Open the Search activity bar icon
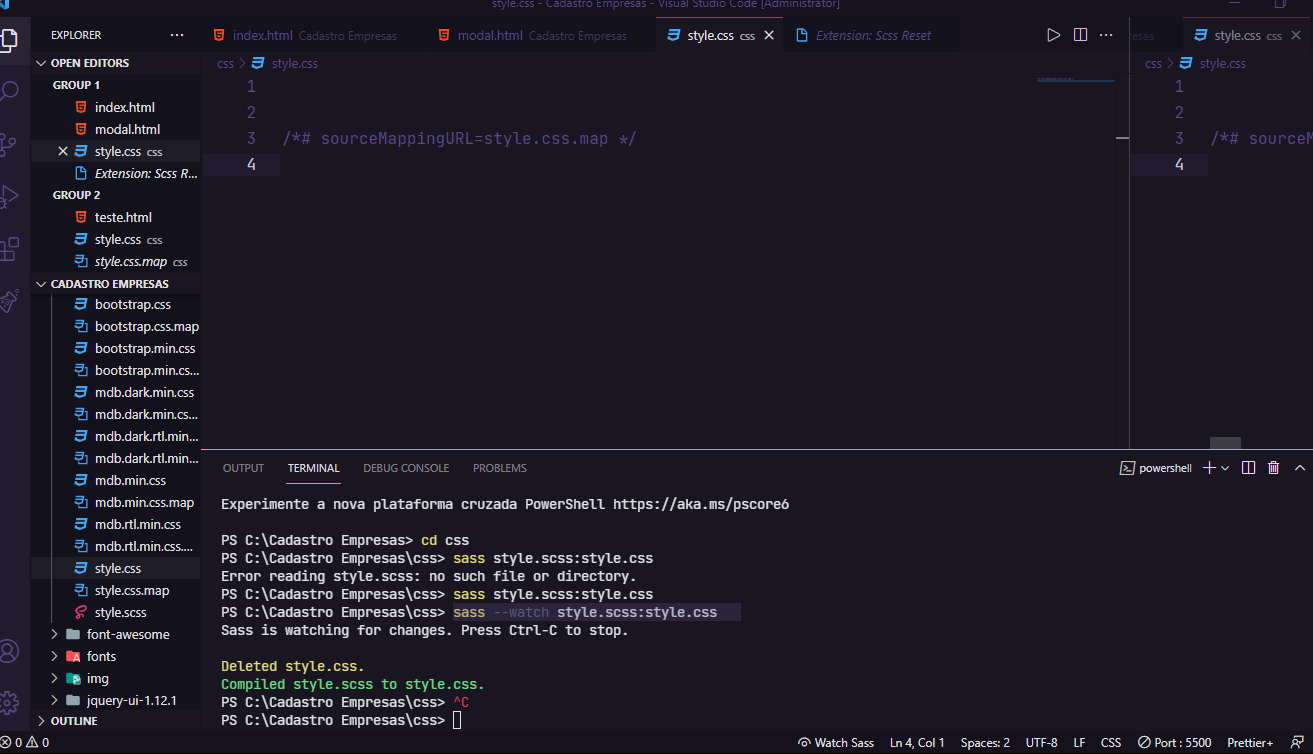The height and width of the screenshot is (754, 1313). pyautogui.click(x=8, y=92)
